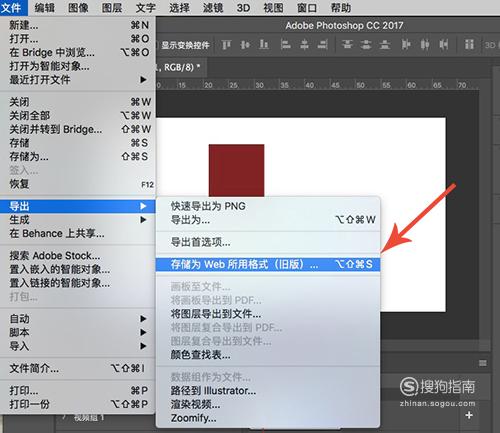The image size is (500, 433).
Task: Click the Align bottom edges icon
Action: (264, 44)
